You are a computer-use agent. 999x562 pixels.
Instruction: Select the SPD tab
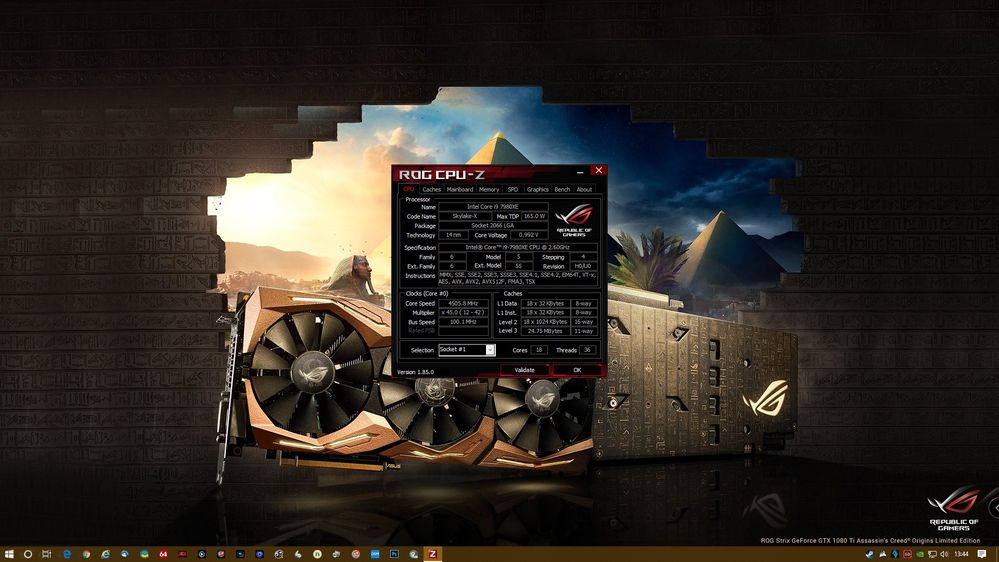(x=513, y=189)
